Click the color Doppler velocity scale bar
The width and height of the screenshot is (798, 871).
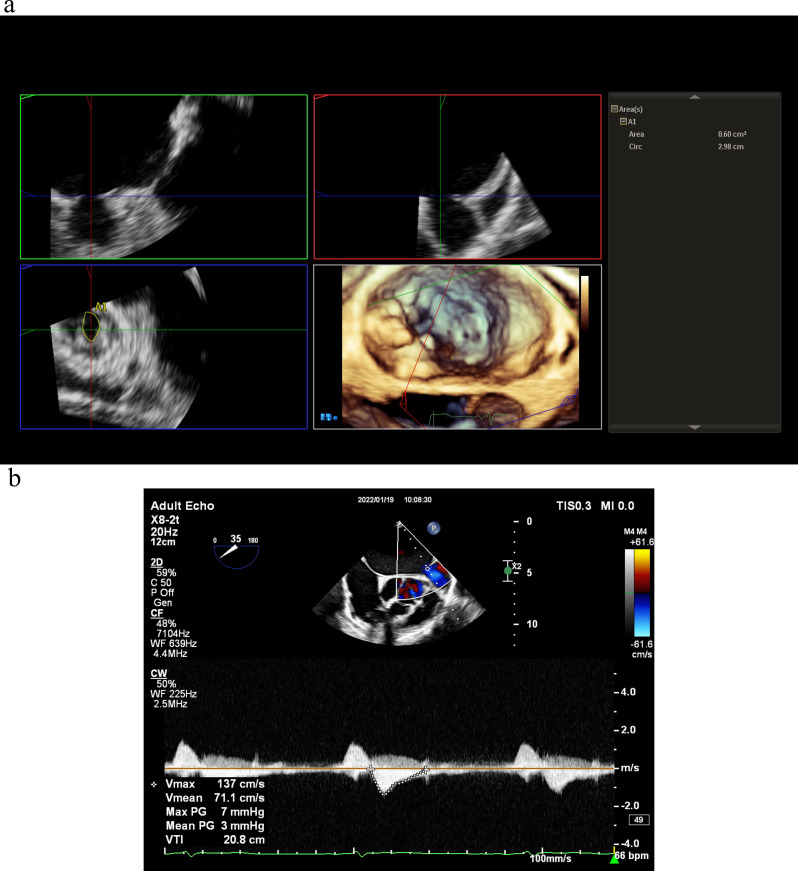point(642,593)
